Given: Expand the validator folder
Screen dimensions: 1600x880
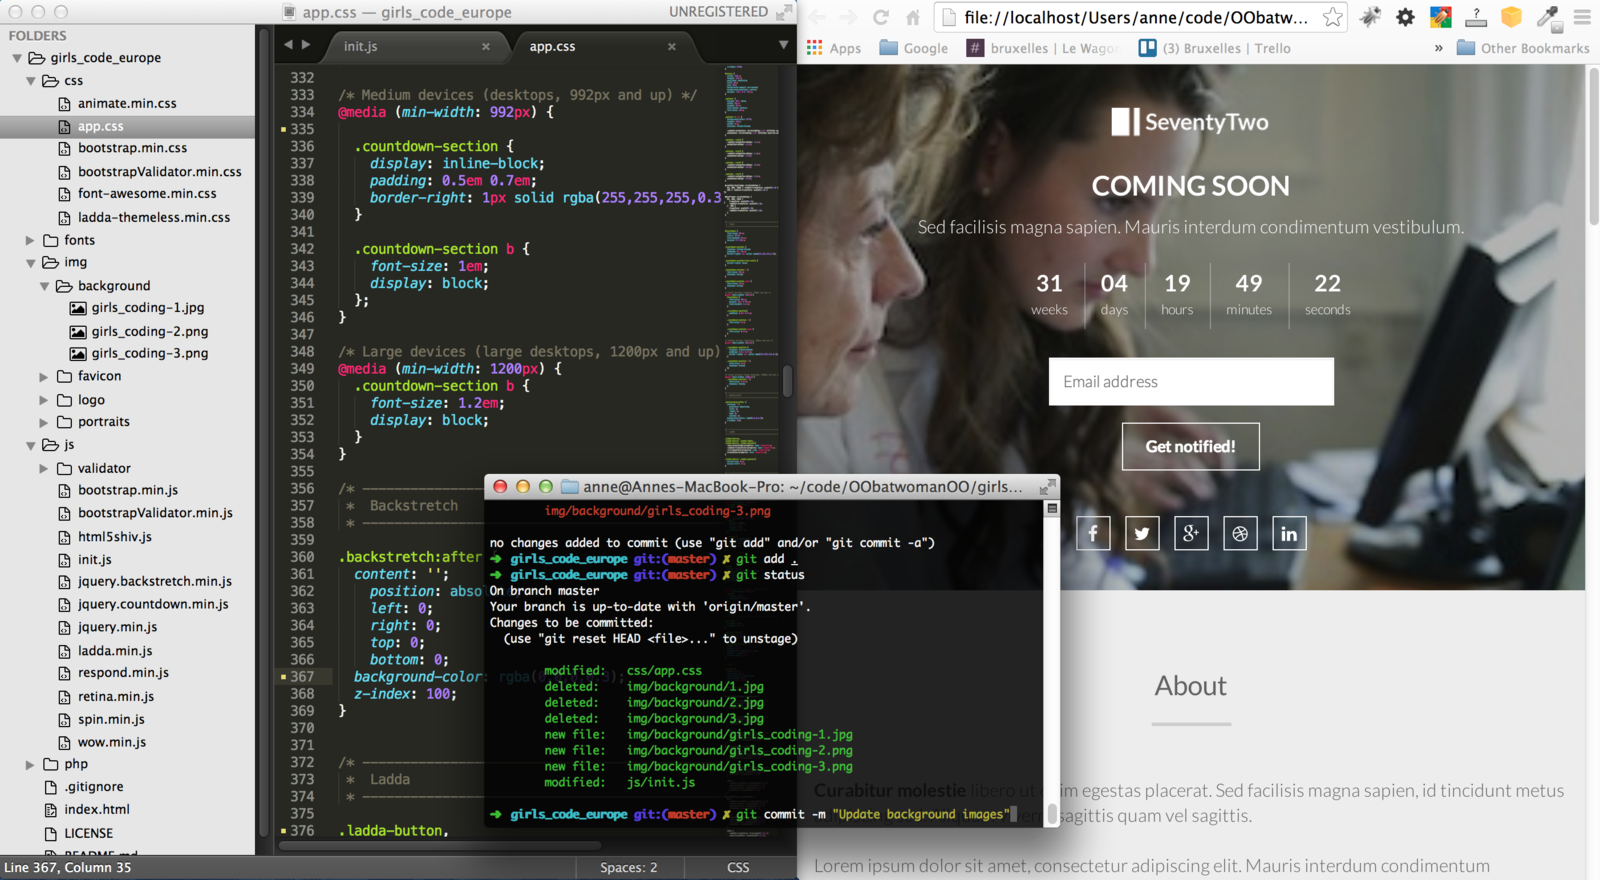Looking at the screenshot, I should point(43,468).
